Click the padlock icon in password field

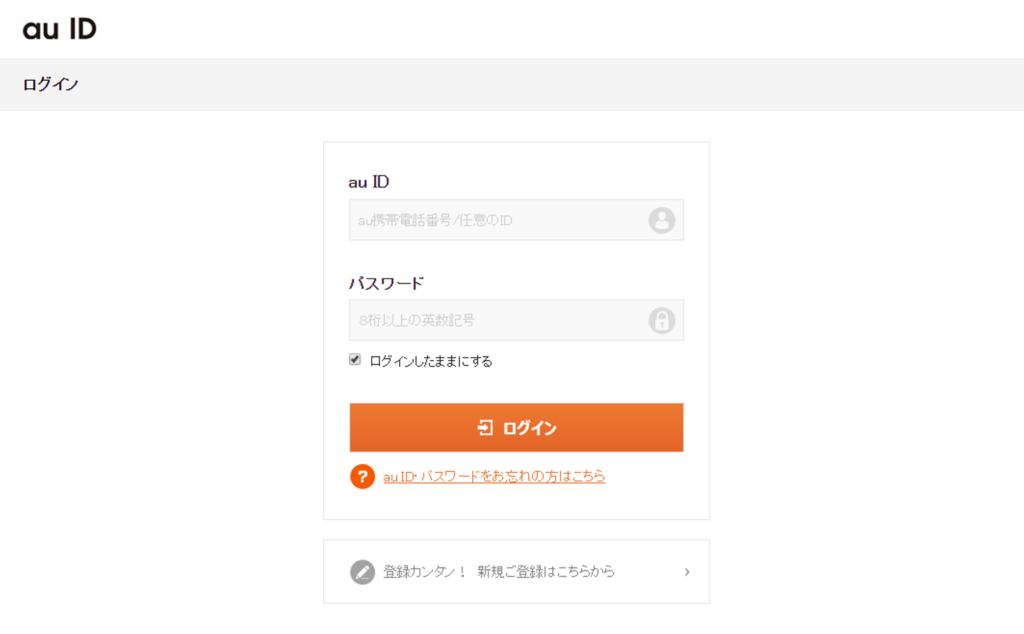coord(662,321)
